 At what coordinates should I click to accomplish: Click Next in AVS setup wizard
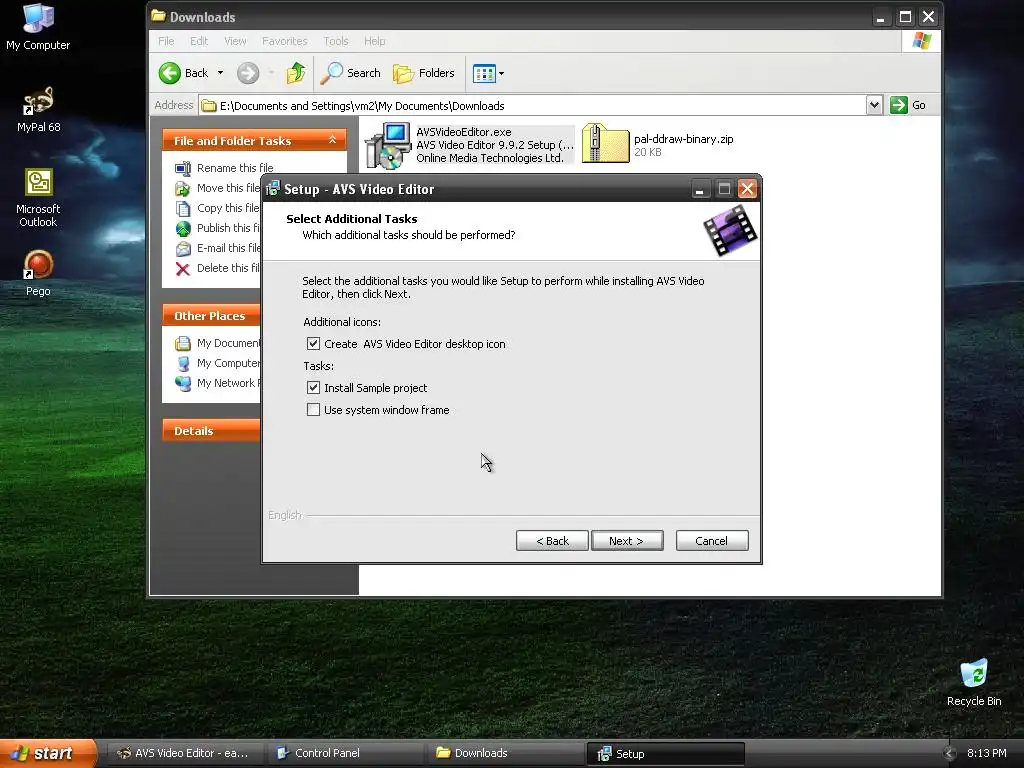point(627,541)
